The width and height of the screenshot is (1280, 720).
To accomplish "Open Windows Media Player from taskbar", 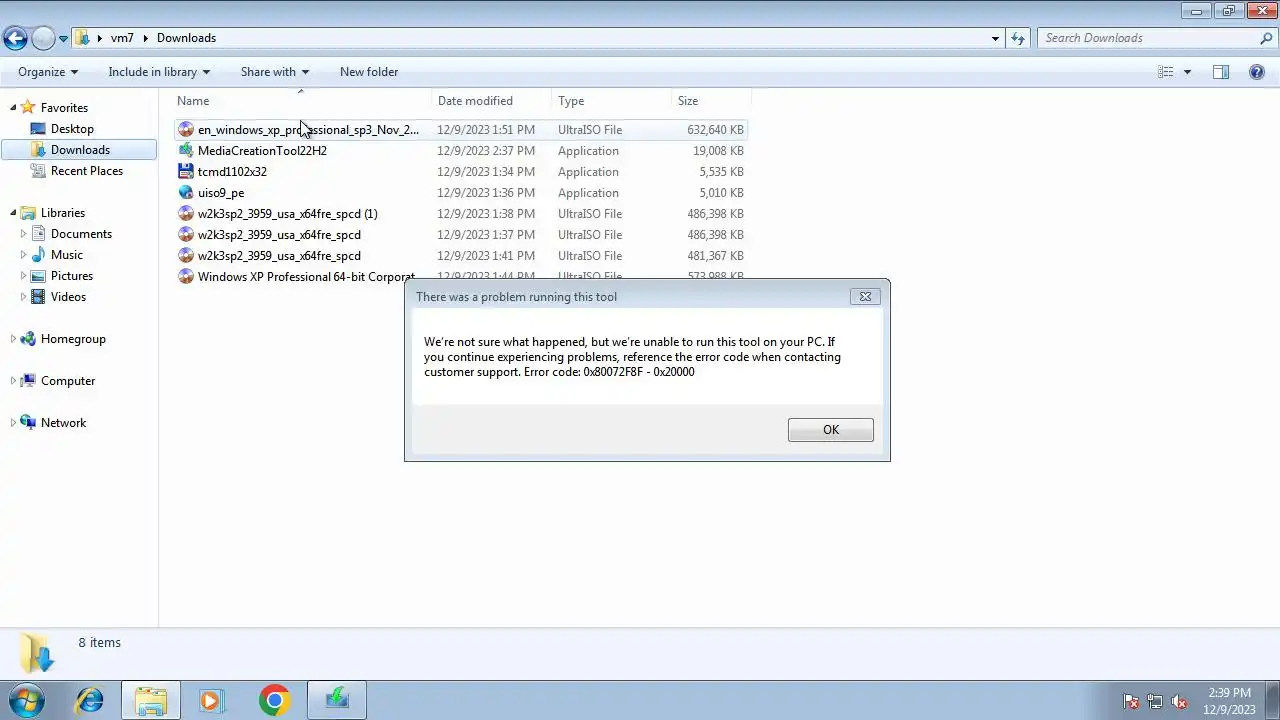I will click(211, 700).
